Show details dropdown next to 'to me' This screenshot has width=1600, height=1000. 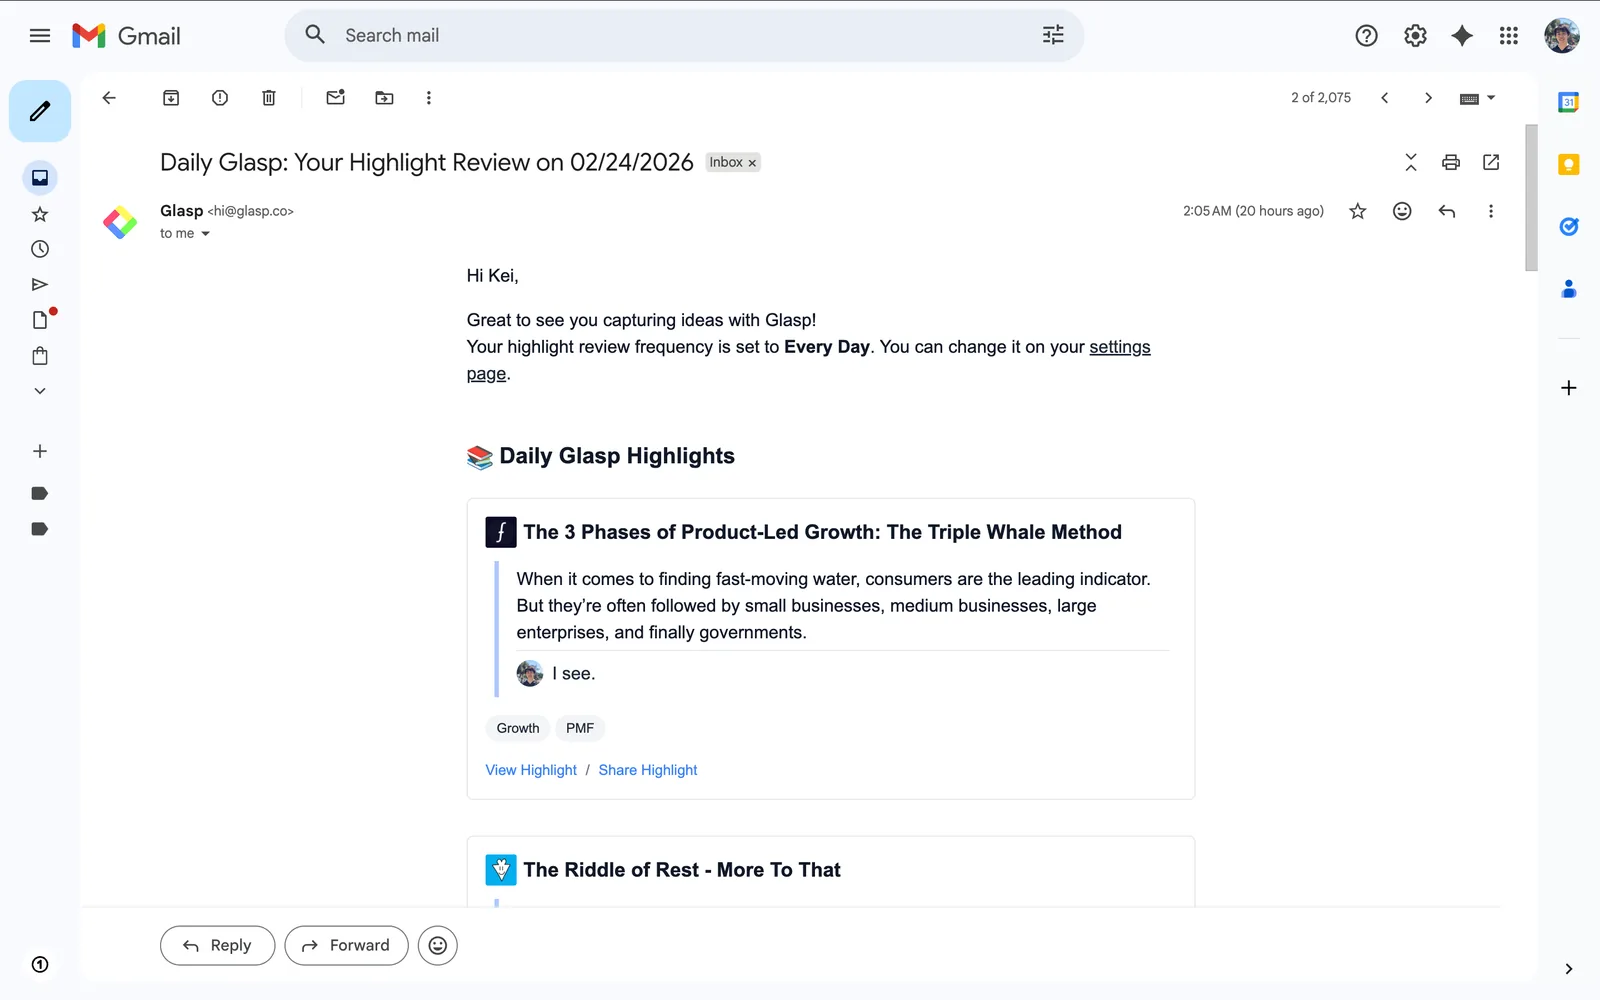point(206,234)
